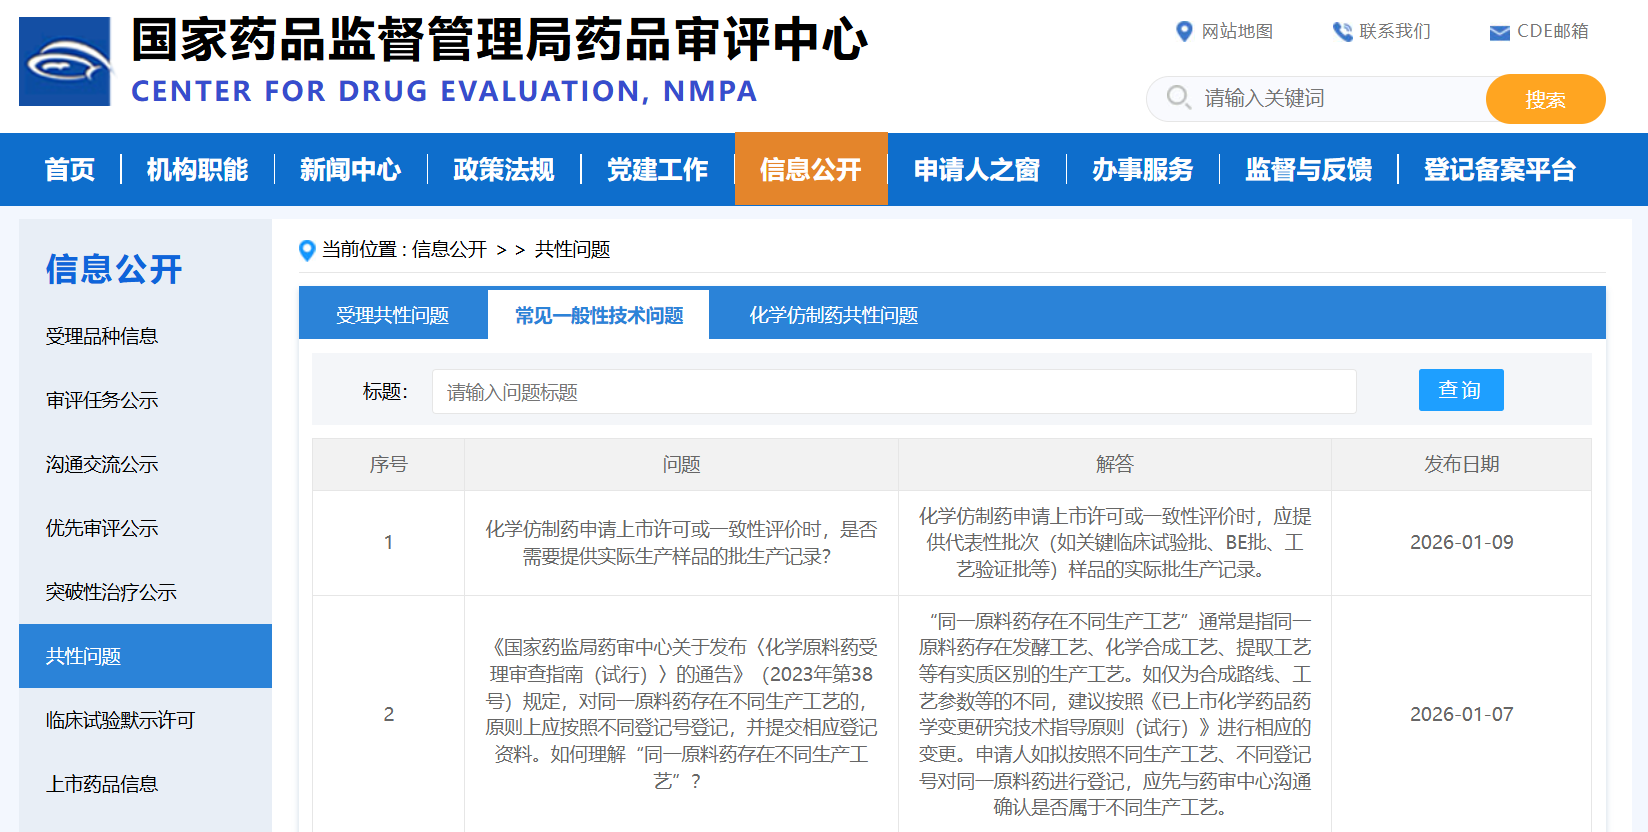The height and width of the screenshot is (832, 1648).
Task: Click the CDE fish logo icon
Action: click(65, 62)
